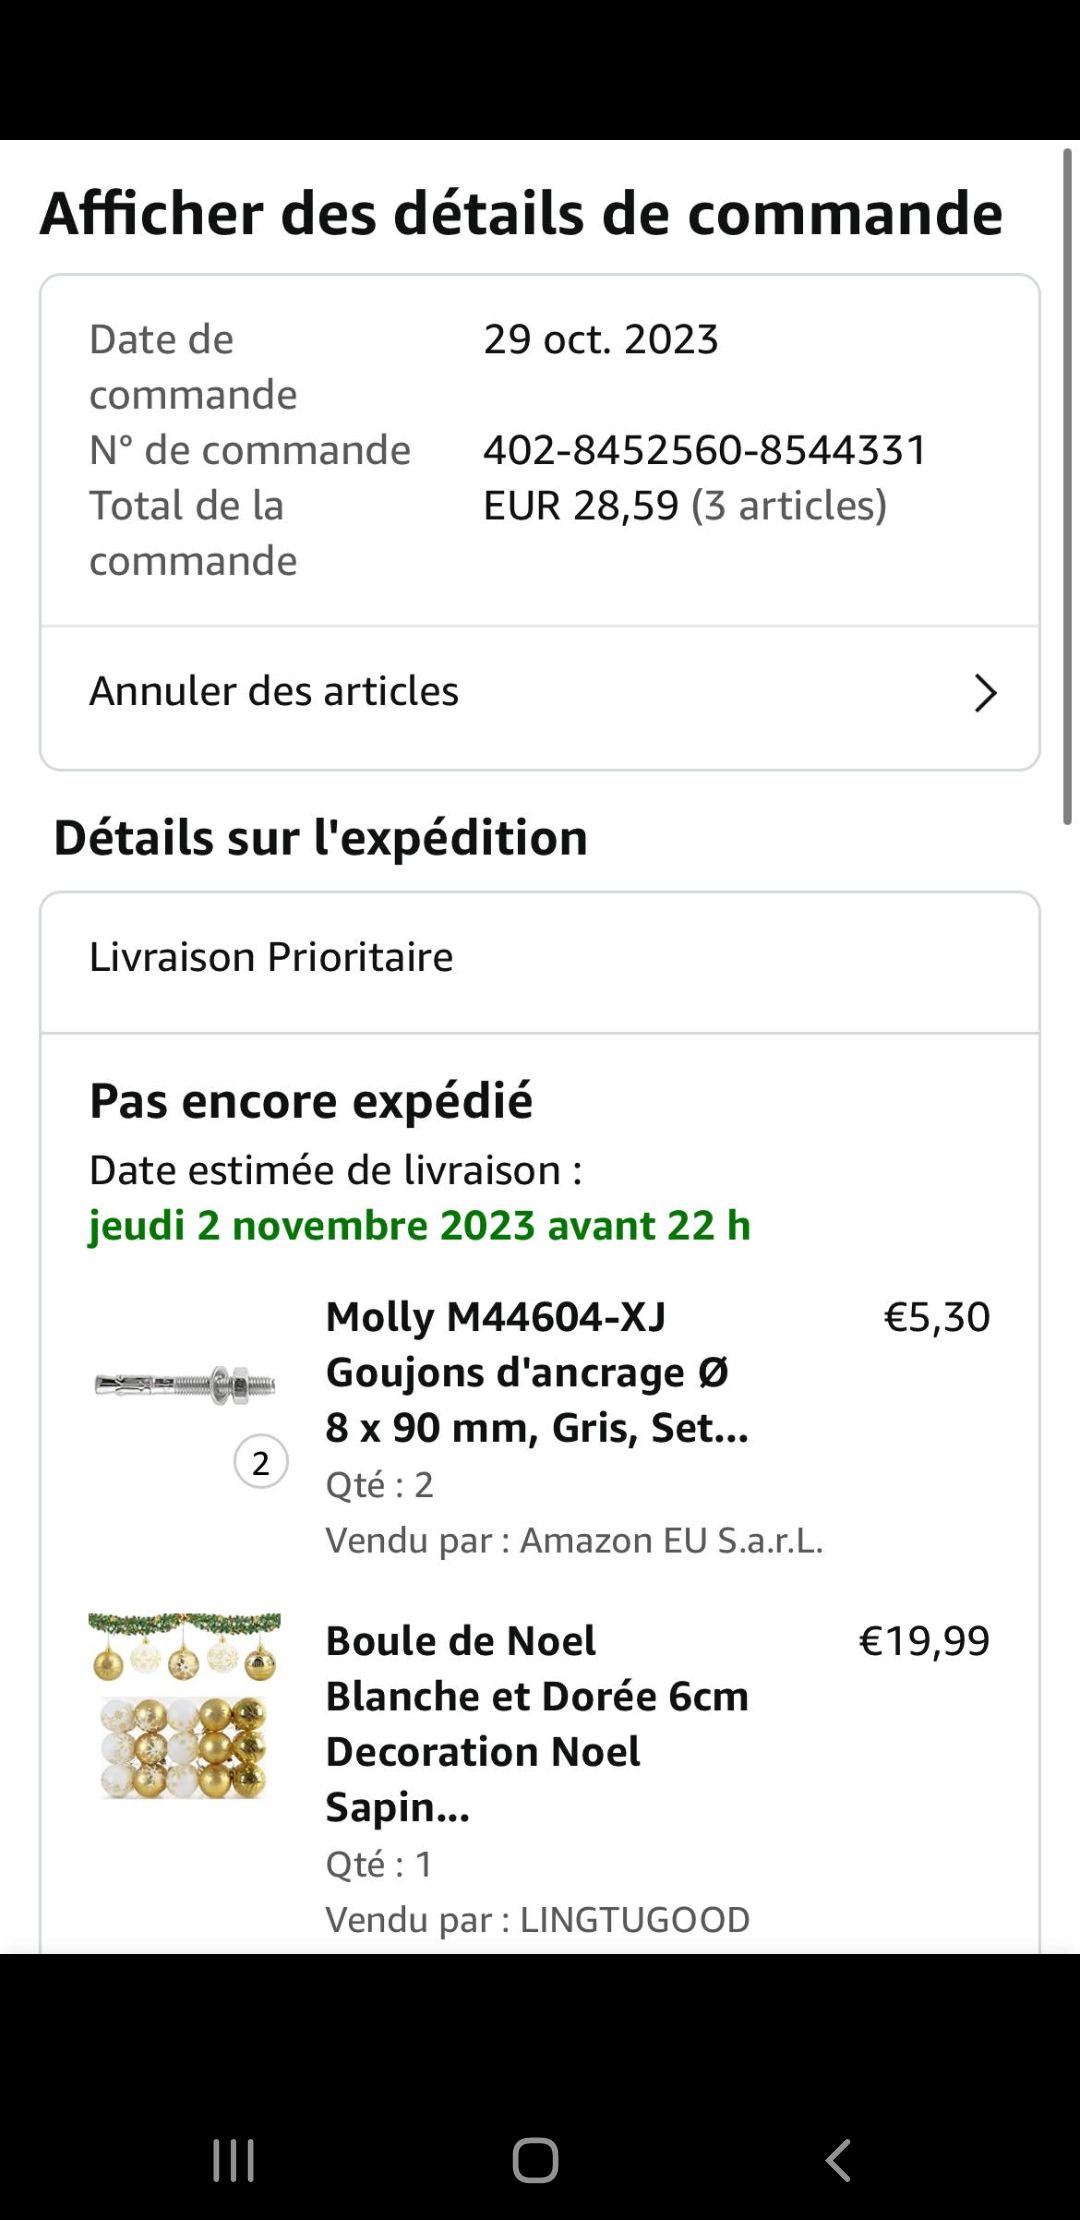
Task: Tap Vendu par Amazon EU S.a.r.L. text
Action: (574, 1541)
